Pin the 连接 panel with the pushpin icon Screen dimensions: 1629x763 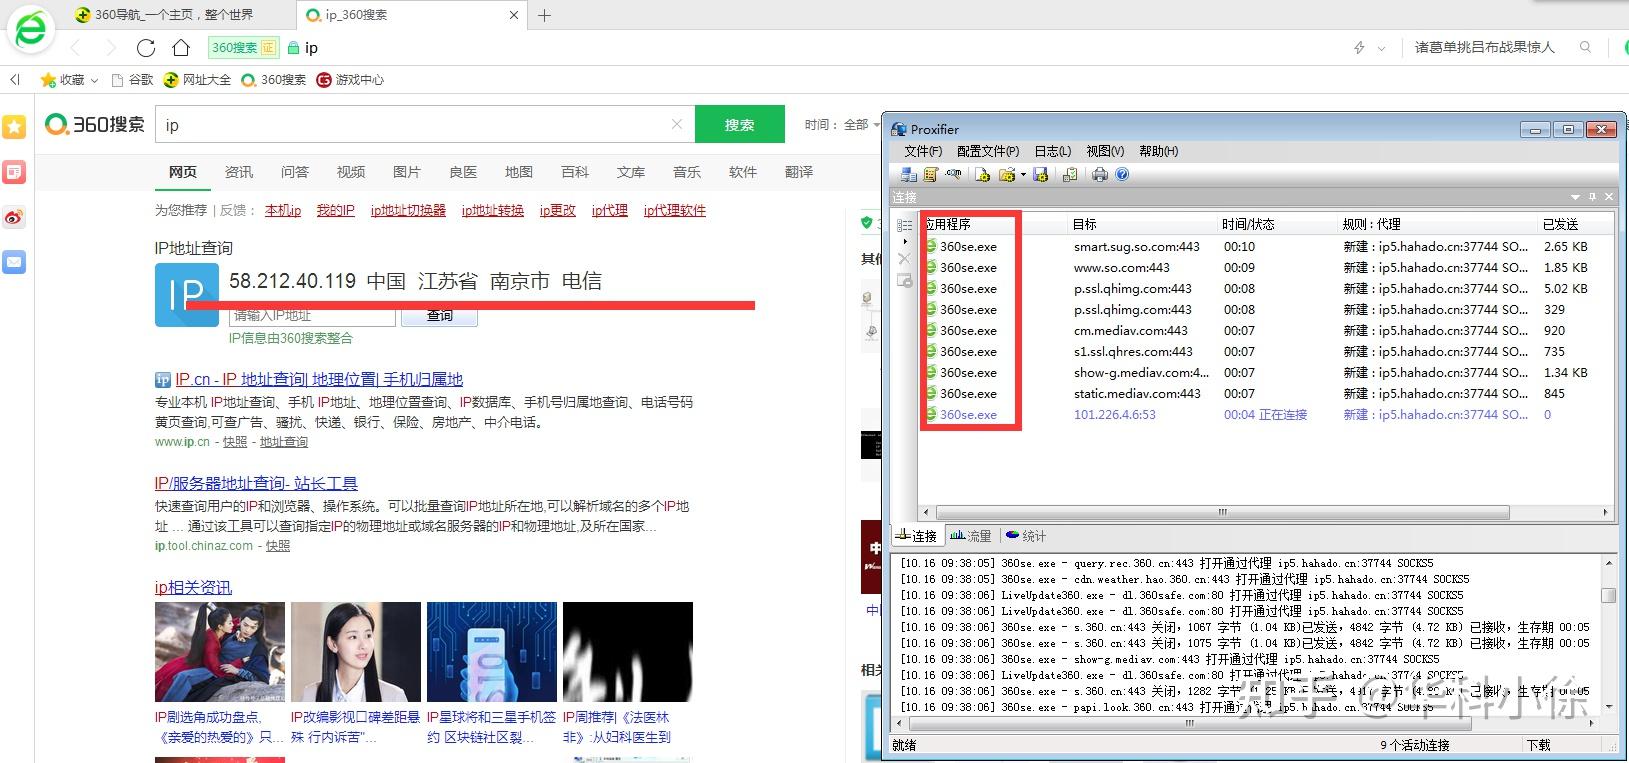[1592, 197]
